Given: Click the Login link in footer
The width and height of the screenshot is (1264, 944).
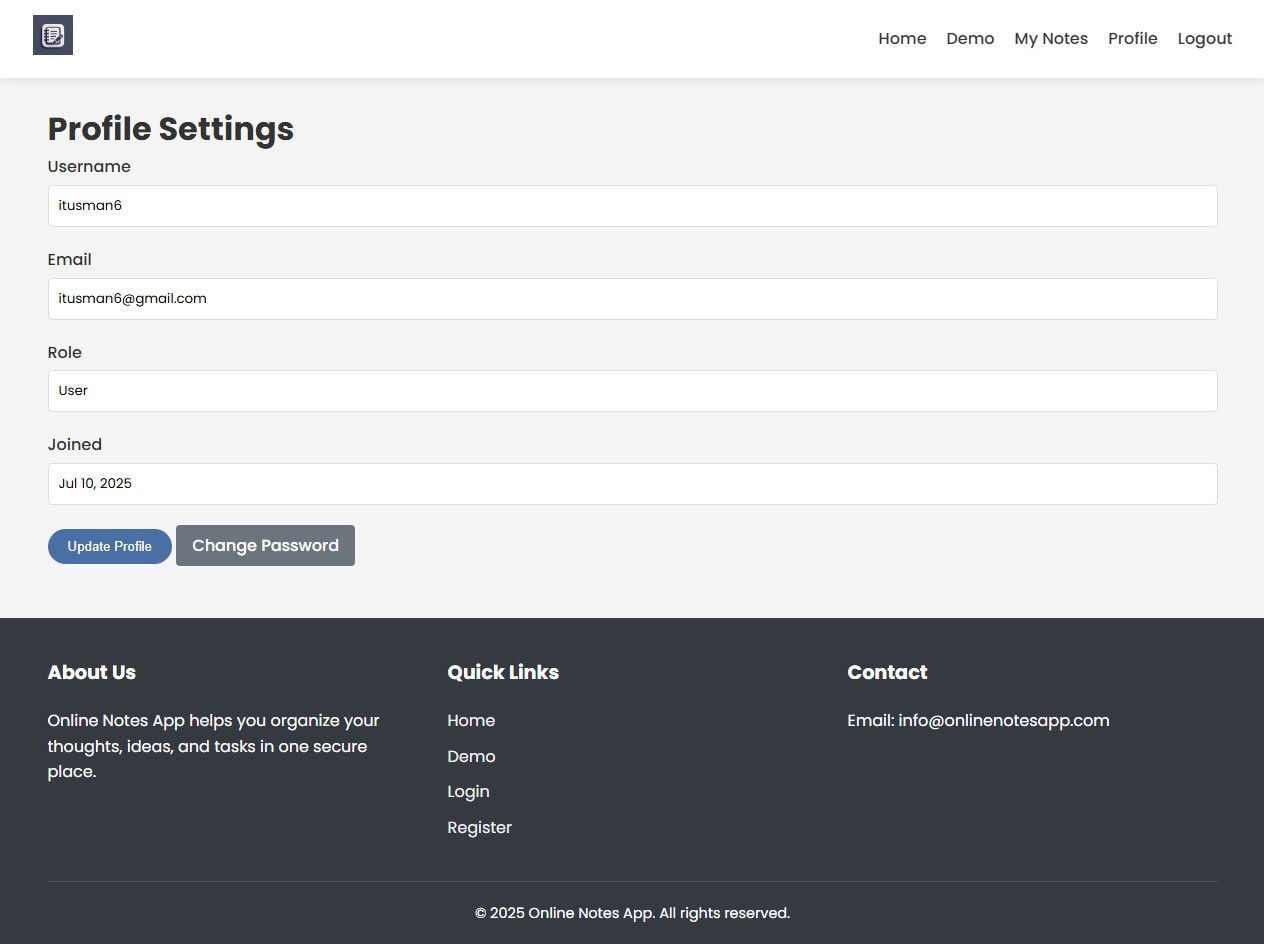Looking at the screenshot, I should 468,792.
